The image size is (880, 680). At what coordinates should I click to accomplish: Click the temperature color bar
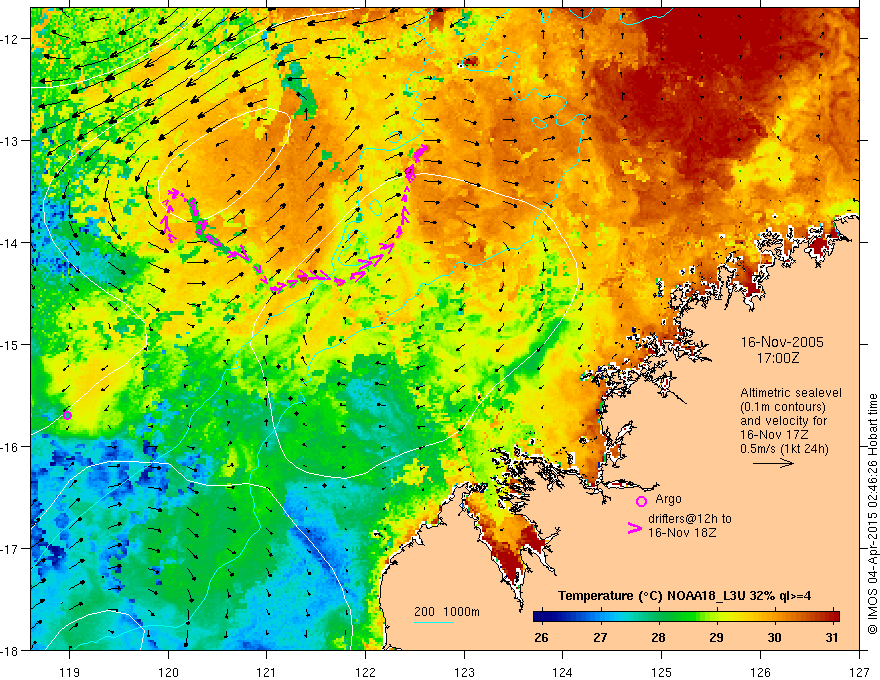[x=686, y=617]
